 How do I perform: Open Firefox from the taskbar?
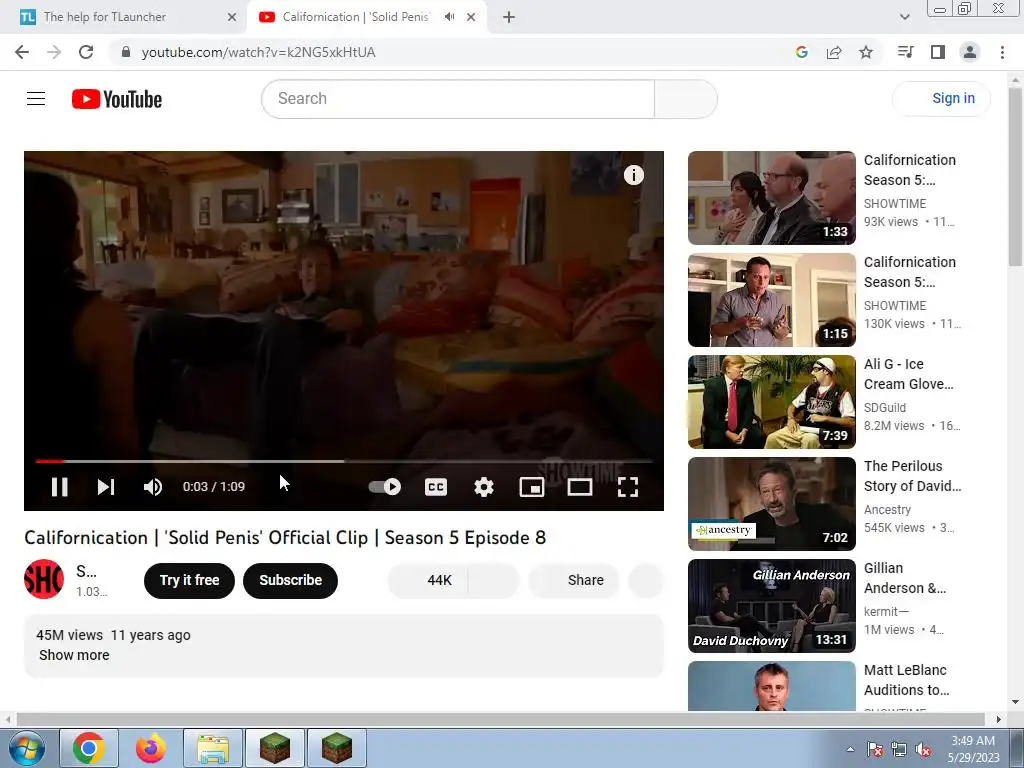click(151, 748)
